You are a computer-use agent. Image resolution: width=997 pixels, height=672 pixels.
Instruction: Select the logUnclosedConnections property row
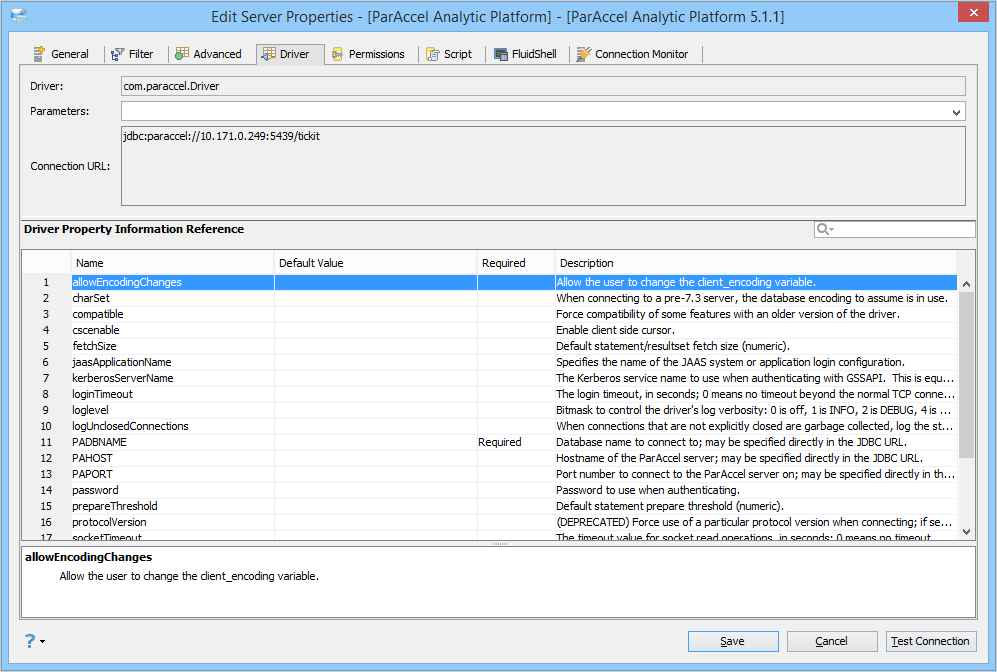[490, 426]
